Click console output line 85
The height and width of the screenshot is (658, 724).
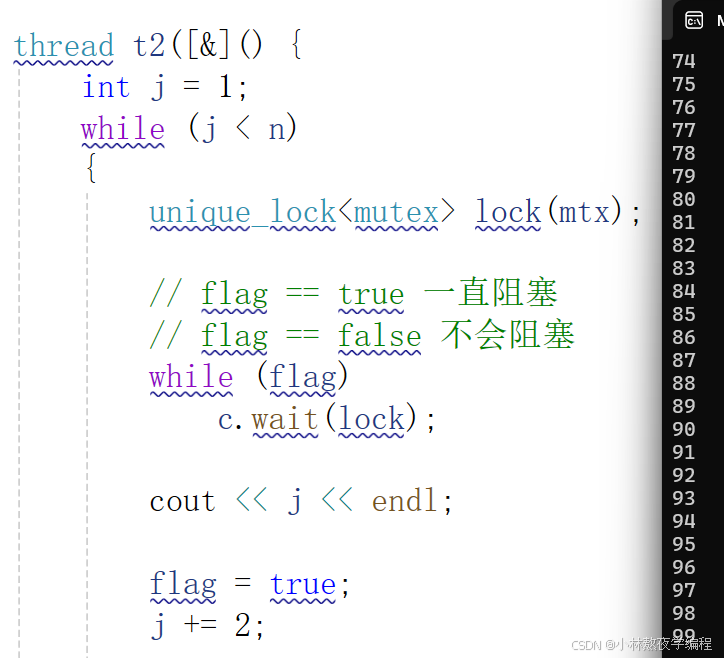click(683, 314)
